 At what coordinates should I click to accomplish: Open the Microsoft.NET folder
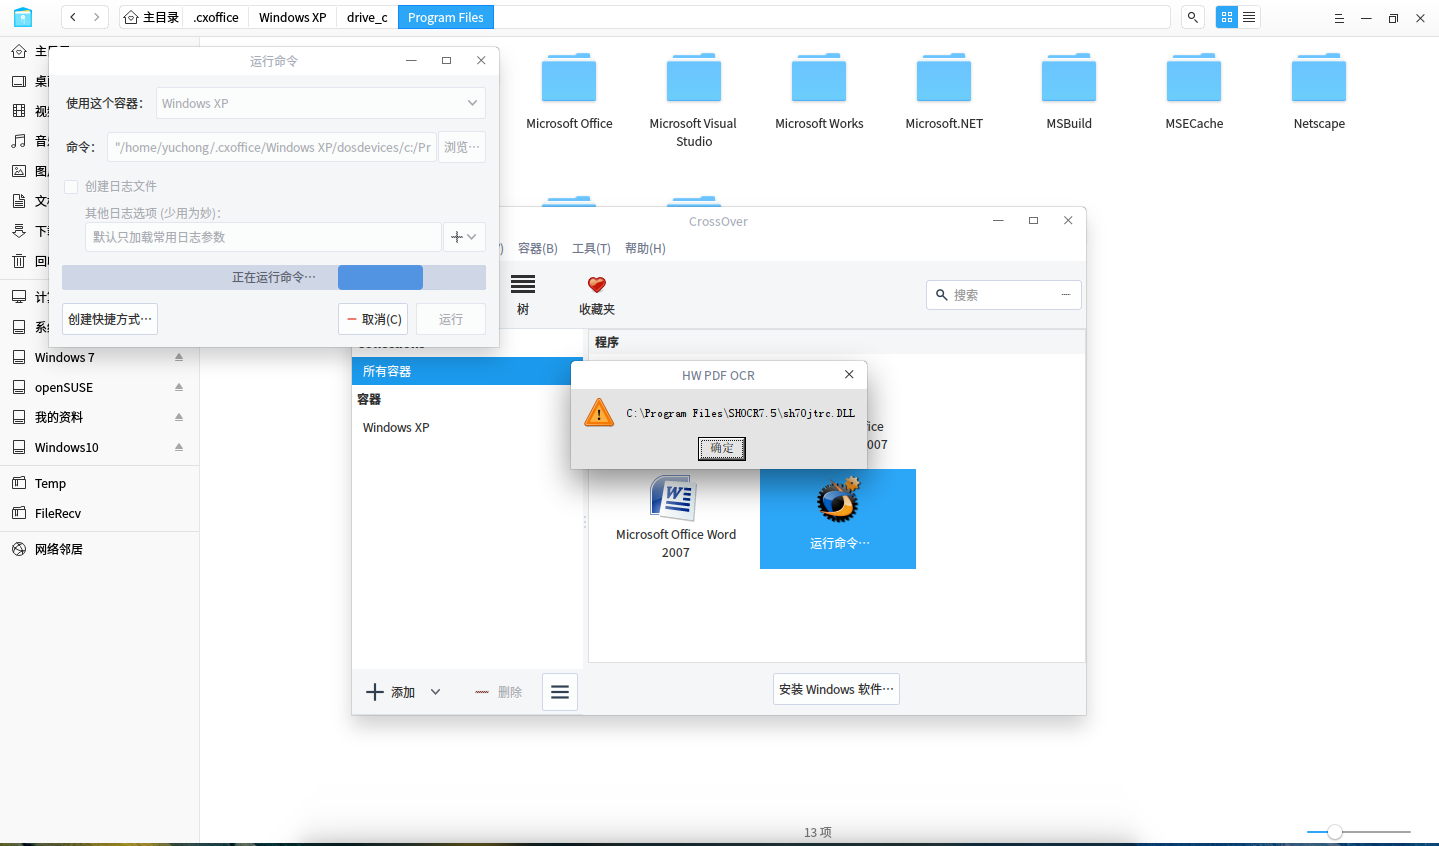(944, 92)
